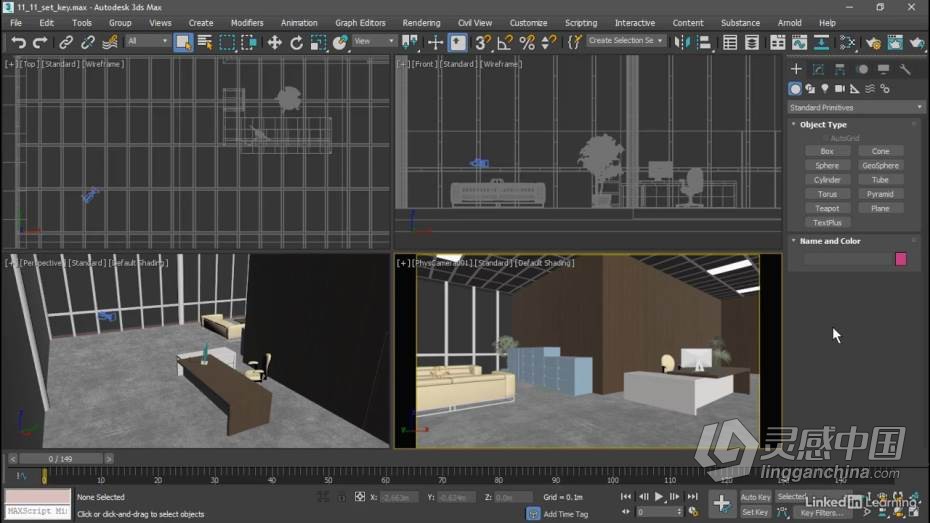Viewport: 930px width, 523px height.
Task: Create a Box primitive
Action: pyautogui.click(x=827, y=151)
